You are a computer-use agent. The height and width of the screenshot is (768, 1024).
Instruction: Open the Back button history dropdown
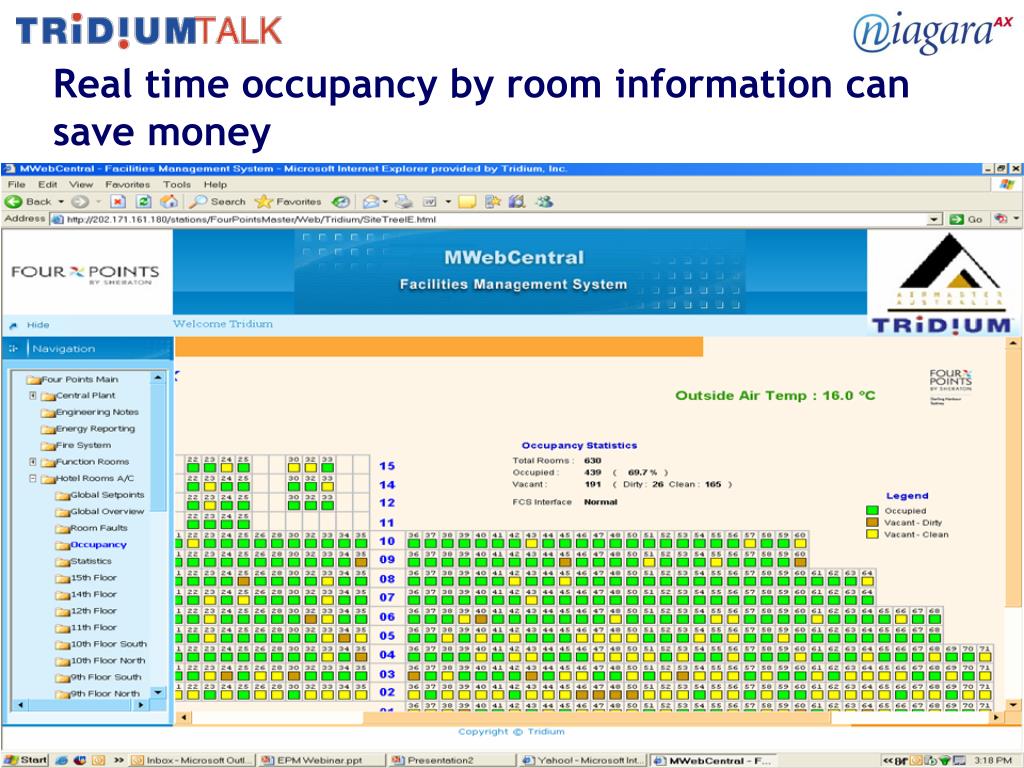[61, 202]
